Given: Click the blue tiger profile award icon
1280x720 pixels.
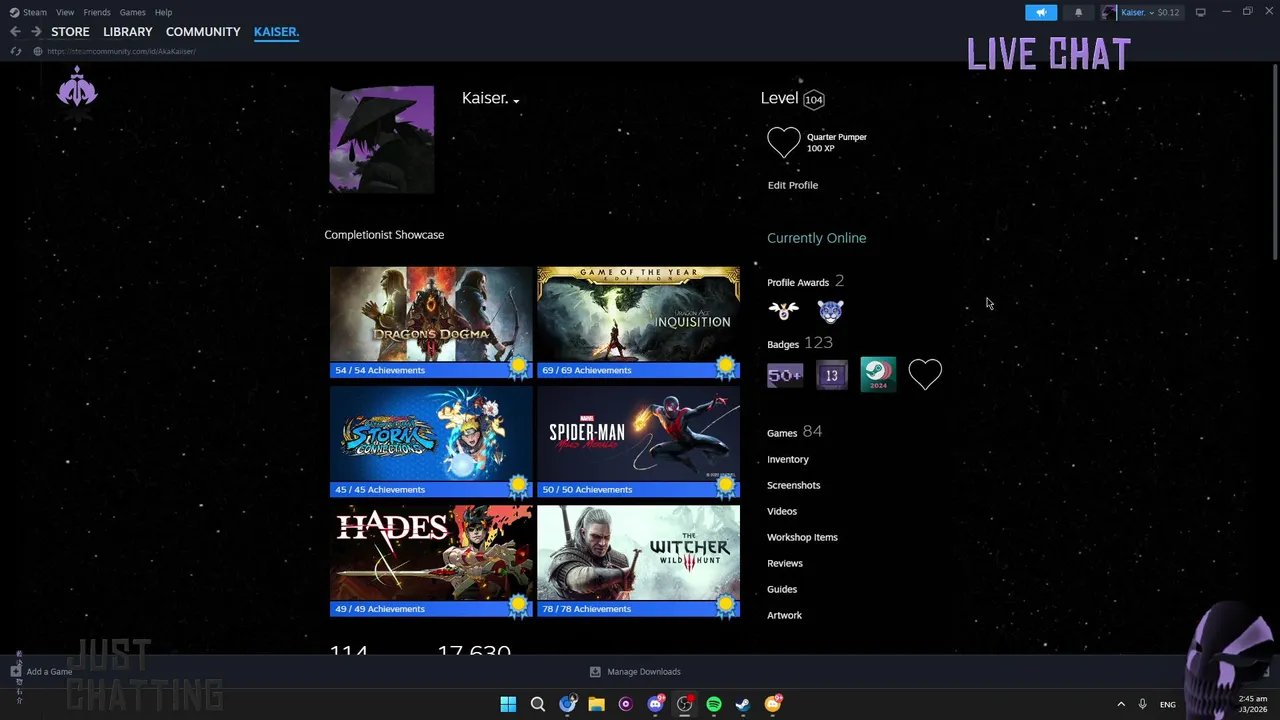Looking at the screenshot, I should (831, 311).
